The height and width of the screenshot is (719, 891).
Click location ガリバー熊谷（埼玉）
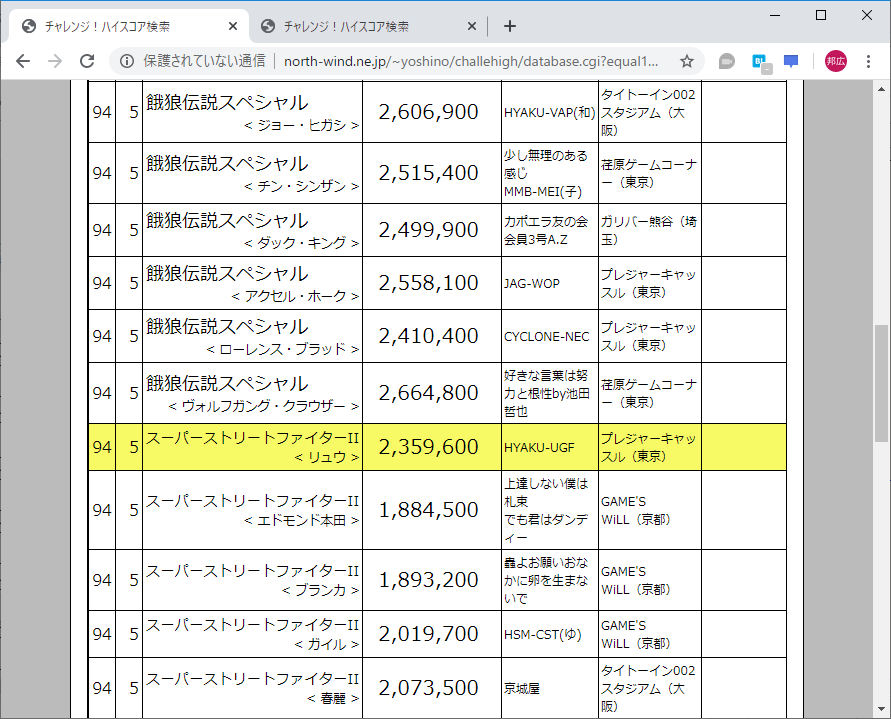click(x=649, y=230)
